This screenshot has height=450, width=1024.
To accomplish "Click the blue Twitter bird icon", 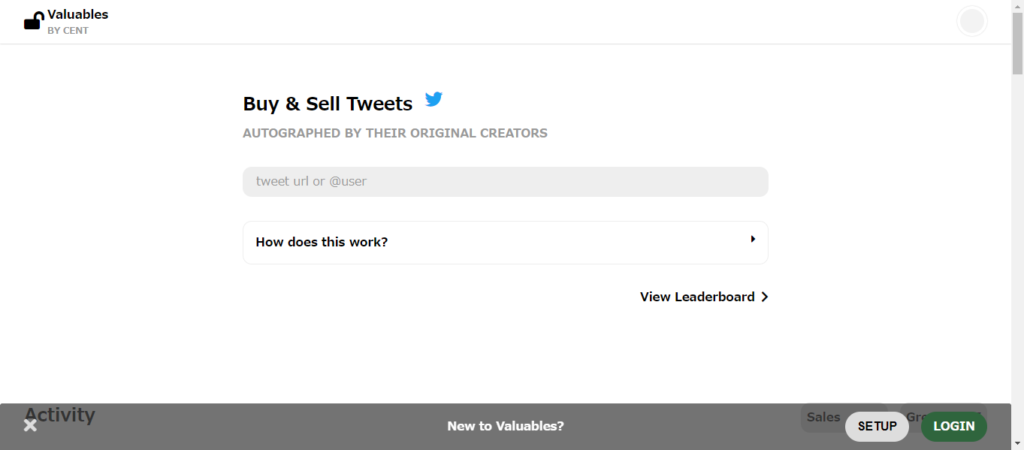I will pos(434,99).
